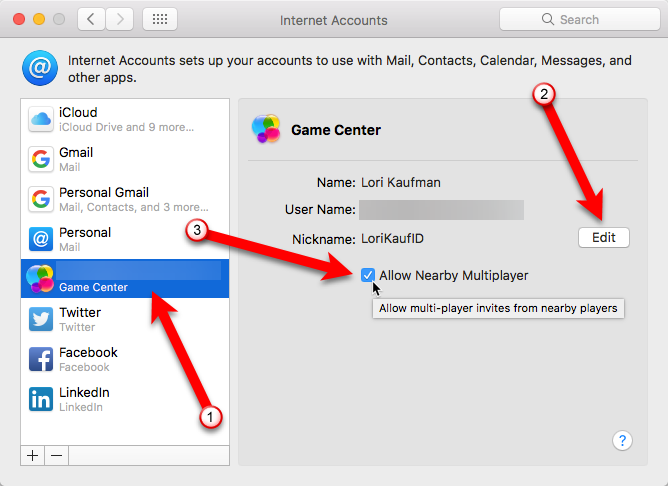
Task: Click the Facebook logo icon
Action: pyautogui.click(x=41, y=359)
